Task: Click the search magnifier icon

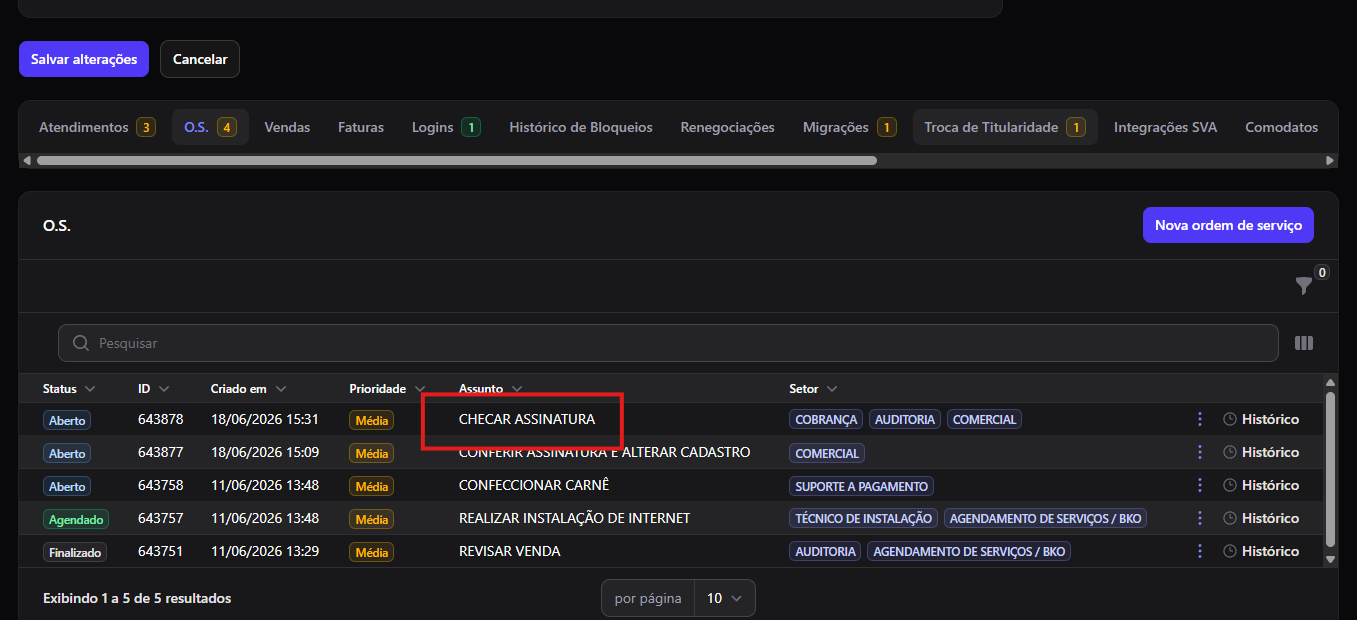Action: 81,343
